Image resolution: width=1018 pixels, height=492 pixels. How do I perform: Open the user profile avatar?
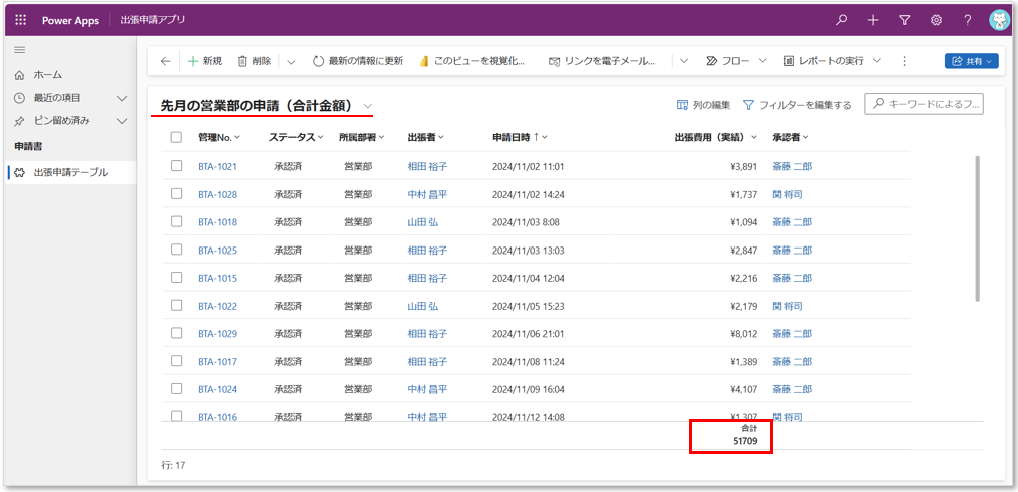[998, 20]
